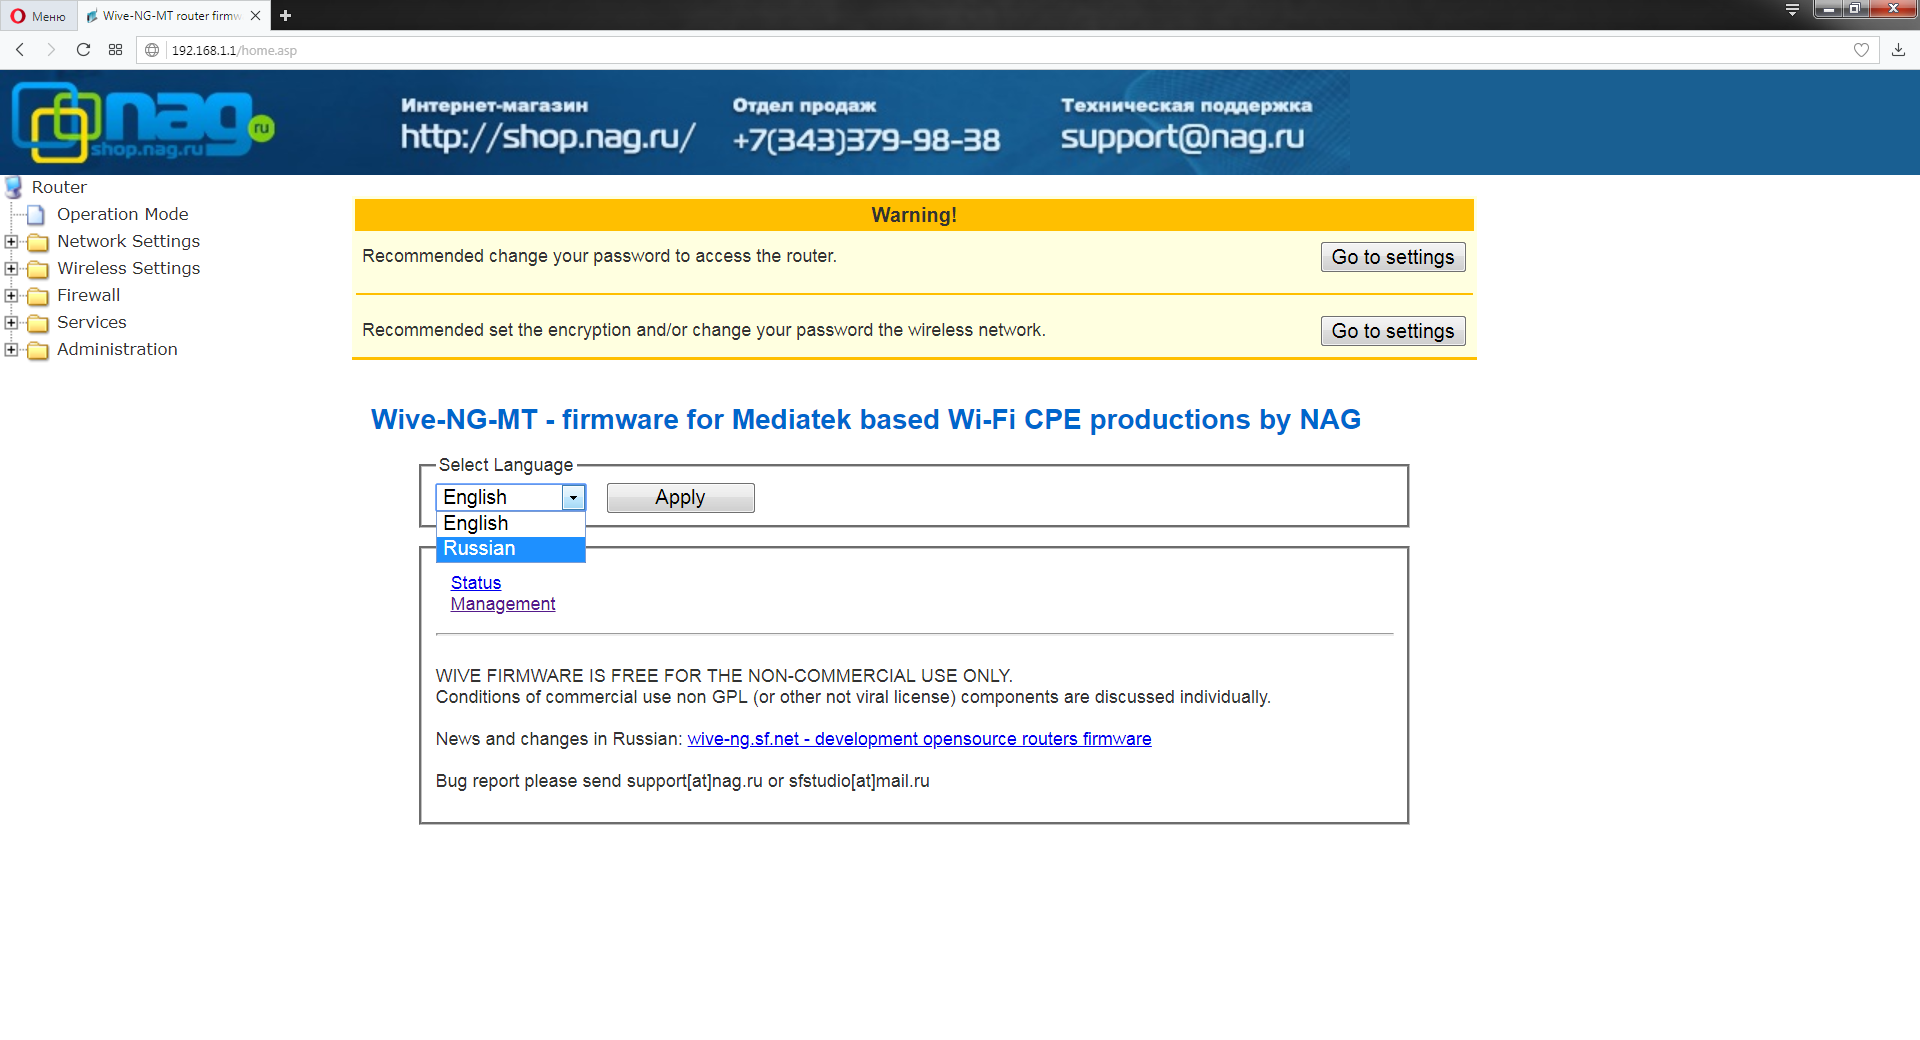Screen dimensions: 1920x1040
Task: Go to settings for wireless encryption
Action: [x=1392, y=331]
